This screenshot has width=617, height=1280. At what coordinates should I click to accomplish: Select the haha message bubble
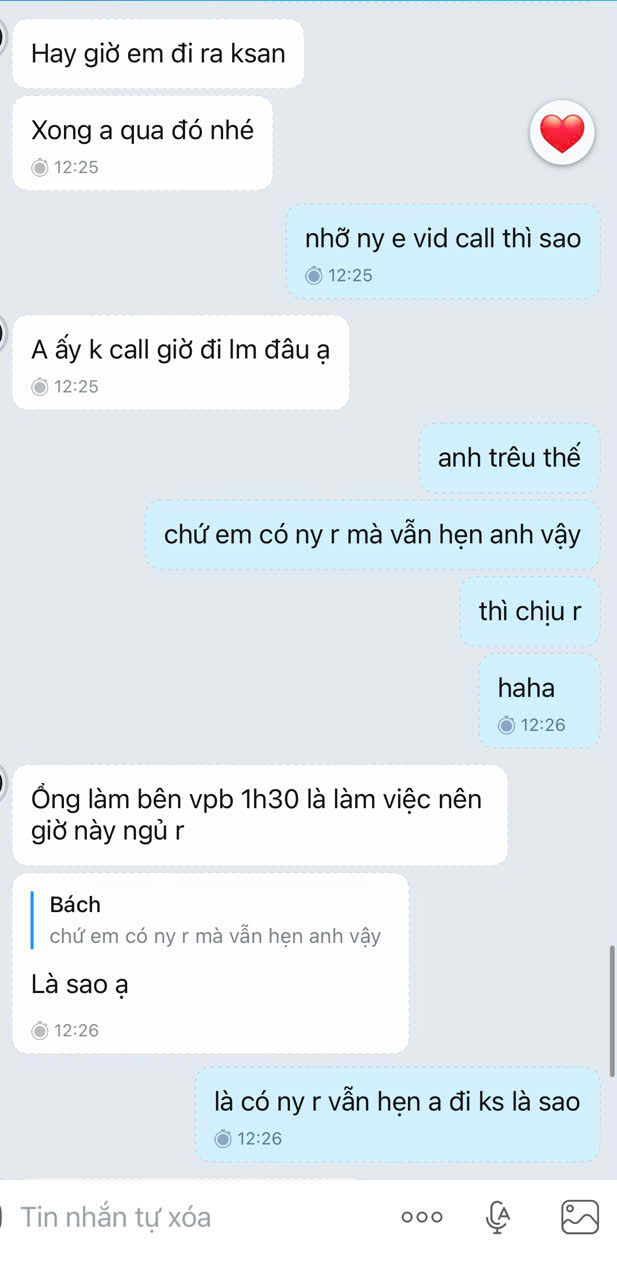(539, 702)
